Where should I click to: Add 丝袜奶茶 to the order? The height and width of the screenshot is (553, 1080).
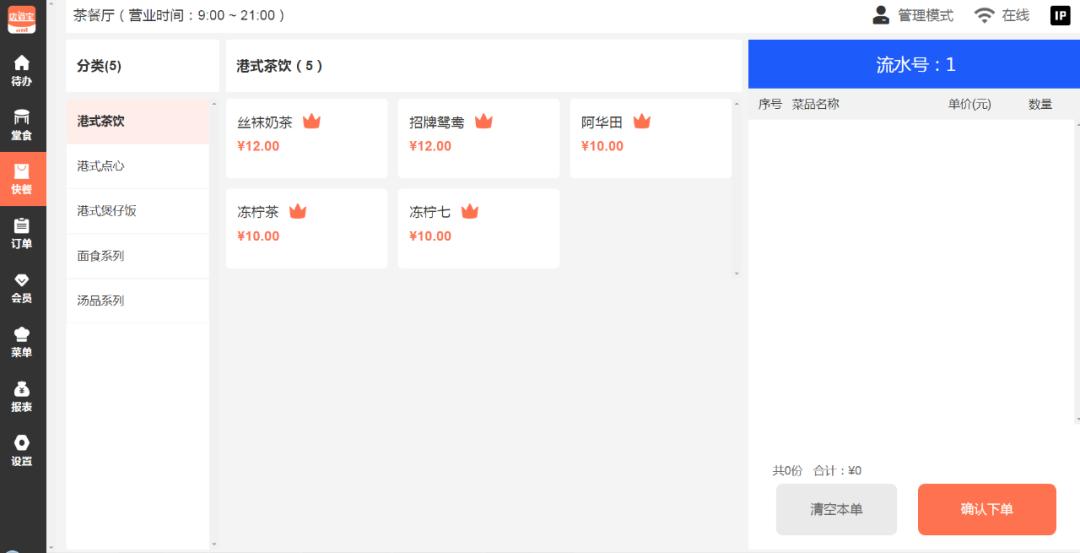[306, 138]
